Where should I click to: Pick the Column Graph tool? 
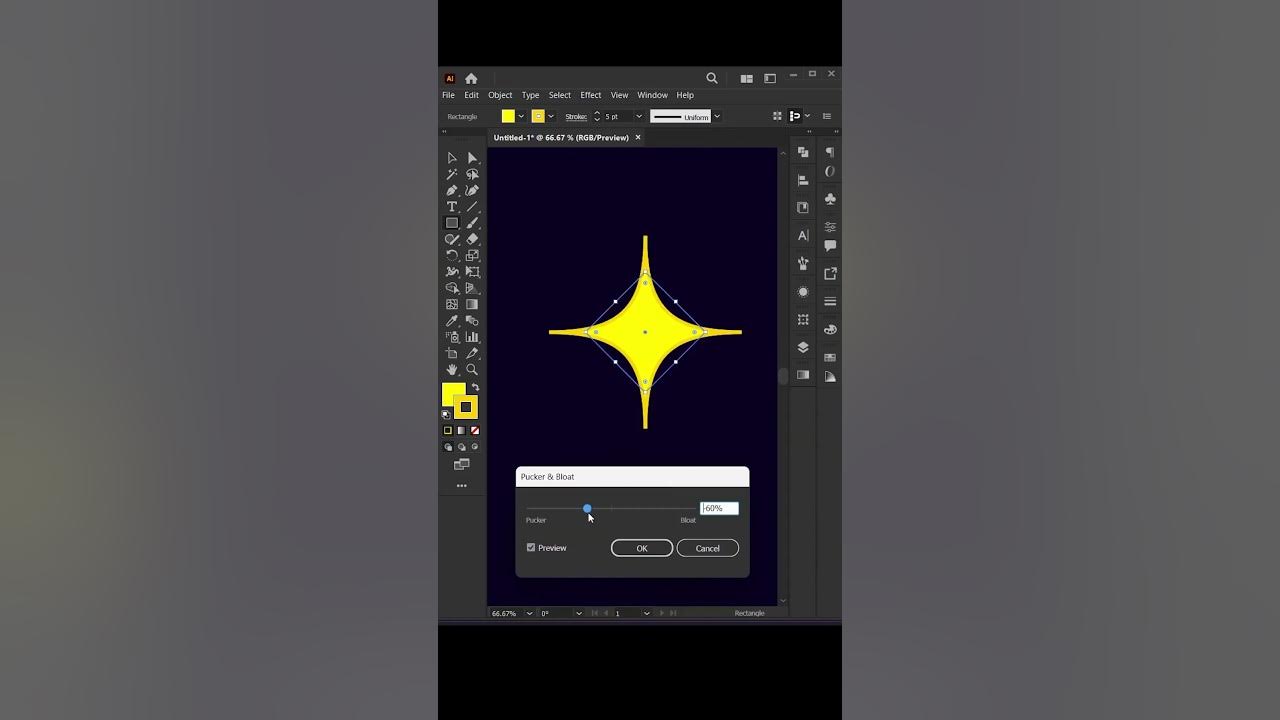pyautogui.click(x=472, y=337)
